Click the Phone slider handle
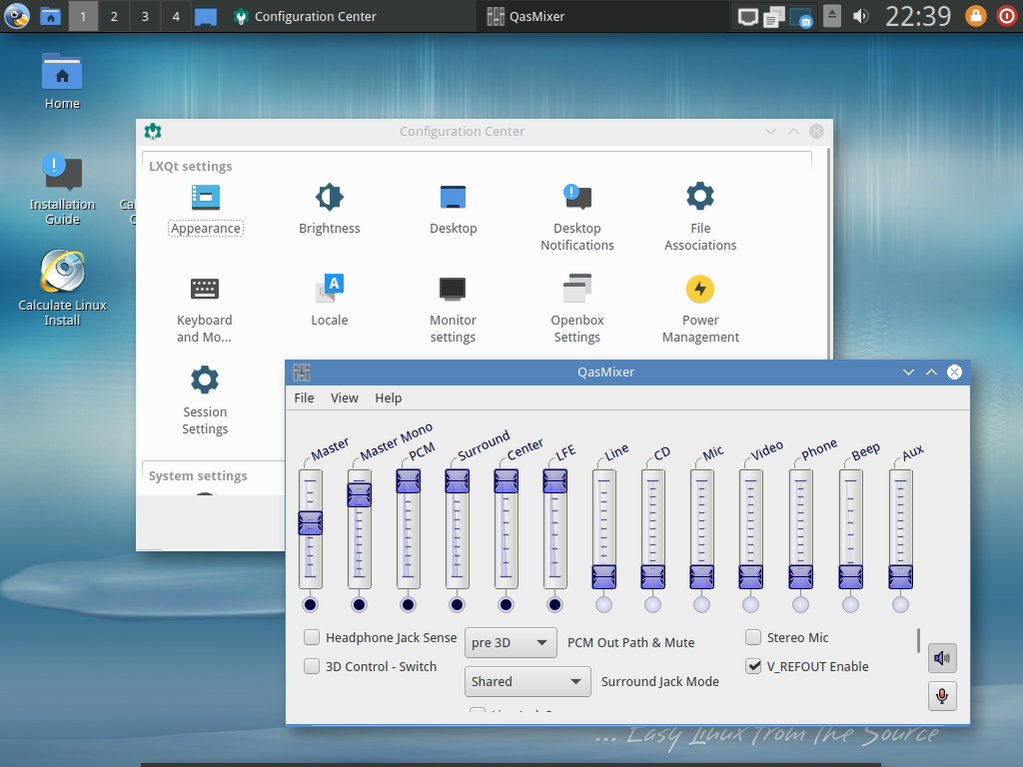This screenshot has height=767, width=1023. [x=801, y=577]
